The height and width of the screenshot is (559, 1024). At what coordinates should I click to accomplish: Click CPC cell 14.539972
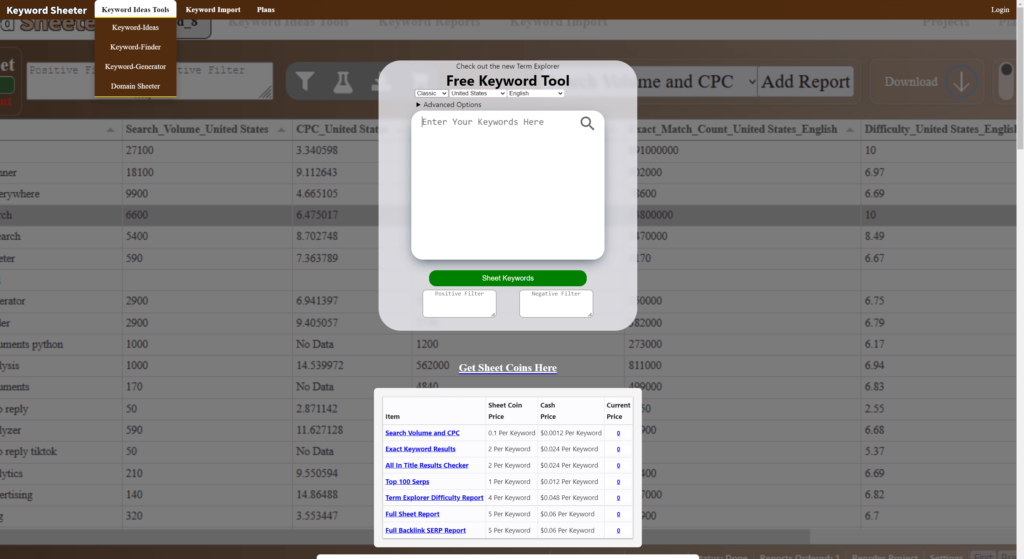319,366
